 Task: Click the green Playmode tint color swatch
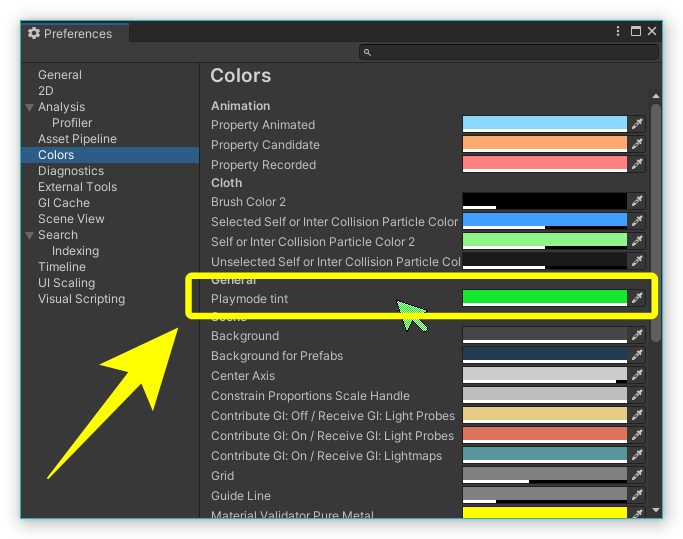click(x=544, y=298)
